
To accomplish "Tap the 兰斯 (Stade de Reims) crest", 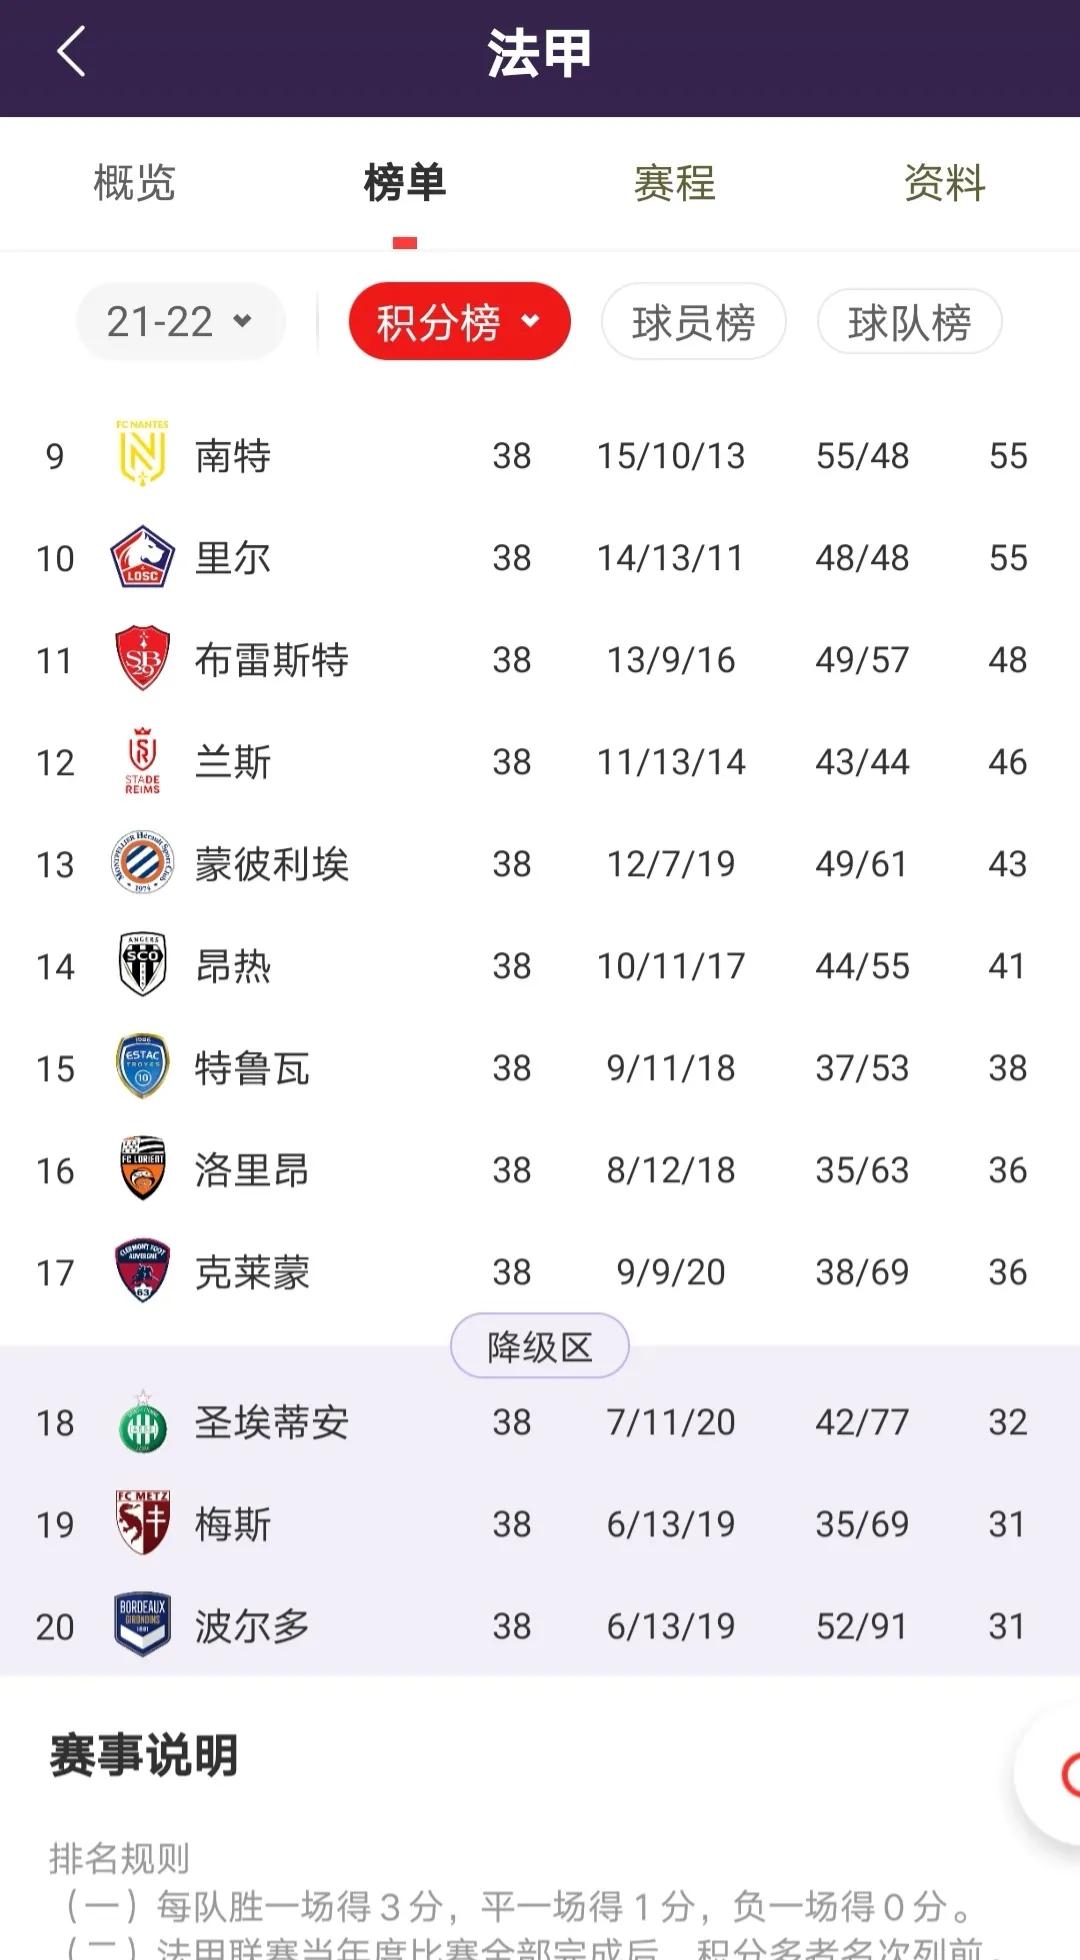I will tap(140, 761).
